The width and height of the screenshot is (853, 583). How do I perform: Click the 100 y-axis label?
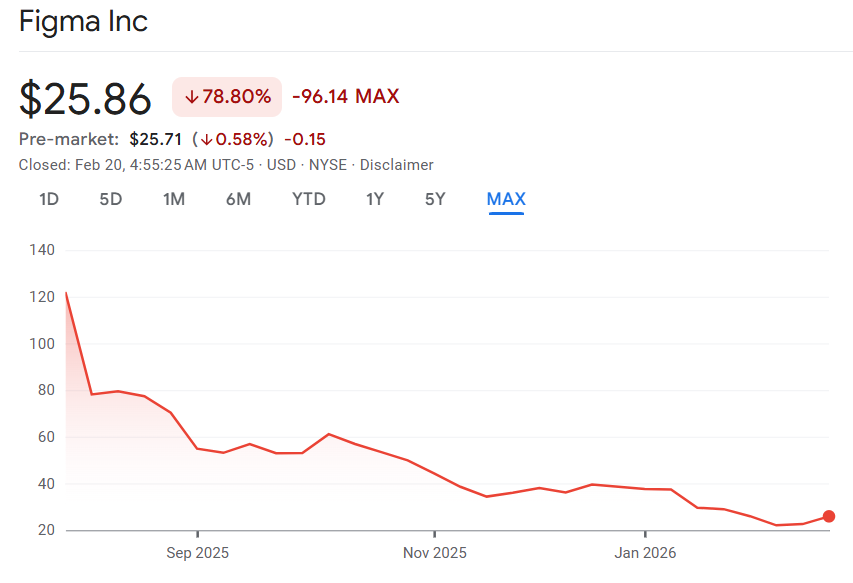[42, 344]
